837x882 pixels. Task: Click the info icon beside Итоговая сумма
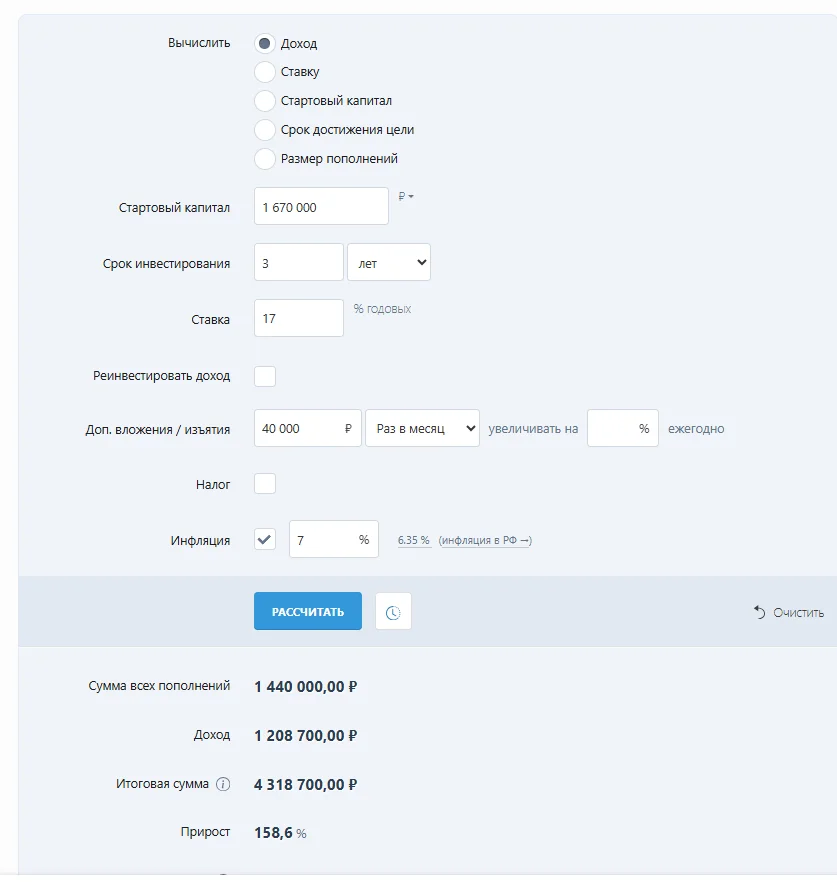[223, 784]
